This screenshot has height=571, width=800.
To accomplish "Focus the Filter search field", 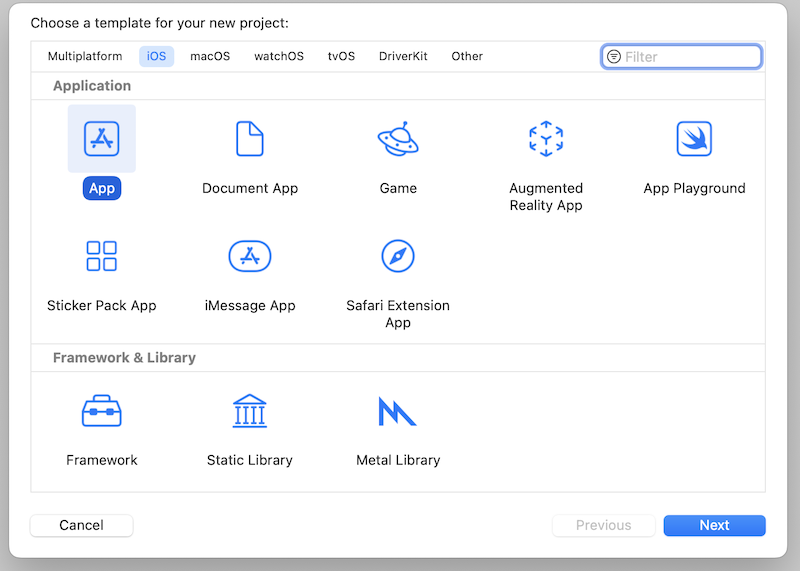I will [690, 57].
